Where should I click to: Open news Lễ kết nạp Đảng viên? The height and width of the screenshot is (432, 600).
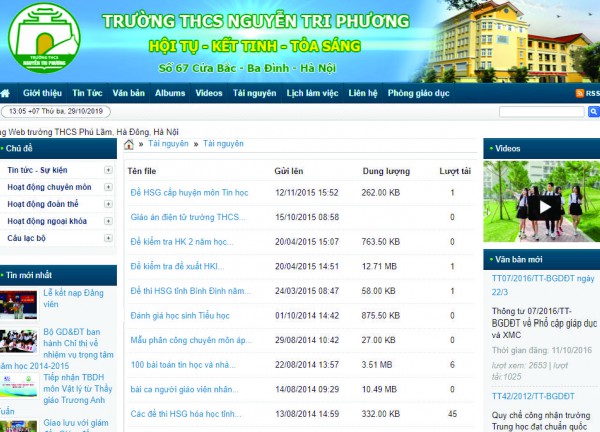click(x=73, y=298)
